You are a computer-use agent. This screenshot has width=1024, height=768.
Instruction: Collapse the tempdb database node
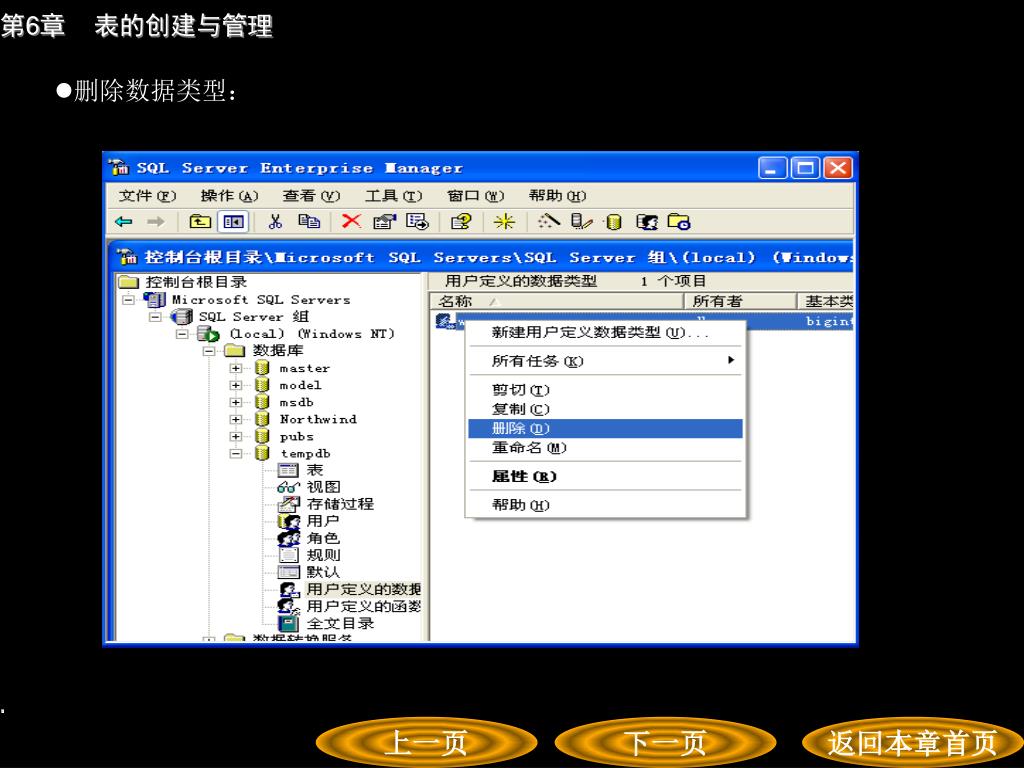(x=236, y=453)
